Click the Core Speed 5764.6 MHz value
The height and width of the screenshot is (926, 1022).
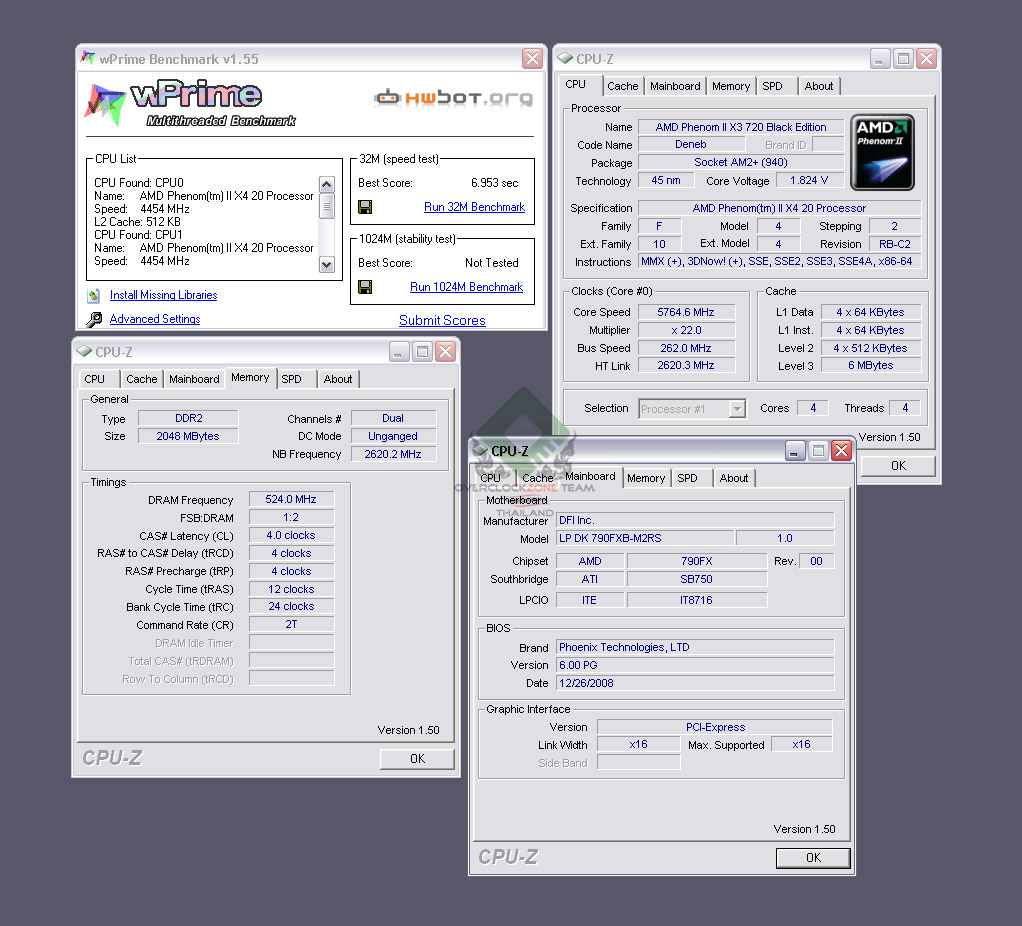coord(686,312)
